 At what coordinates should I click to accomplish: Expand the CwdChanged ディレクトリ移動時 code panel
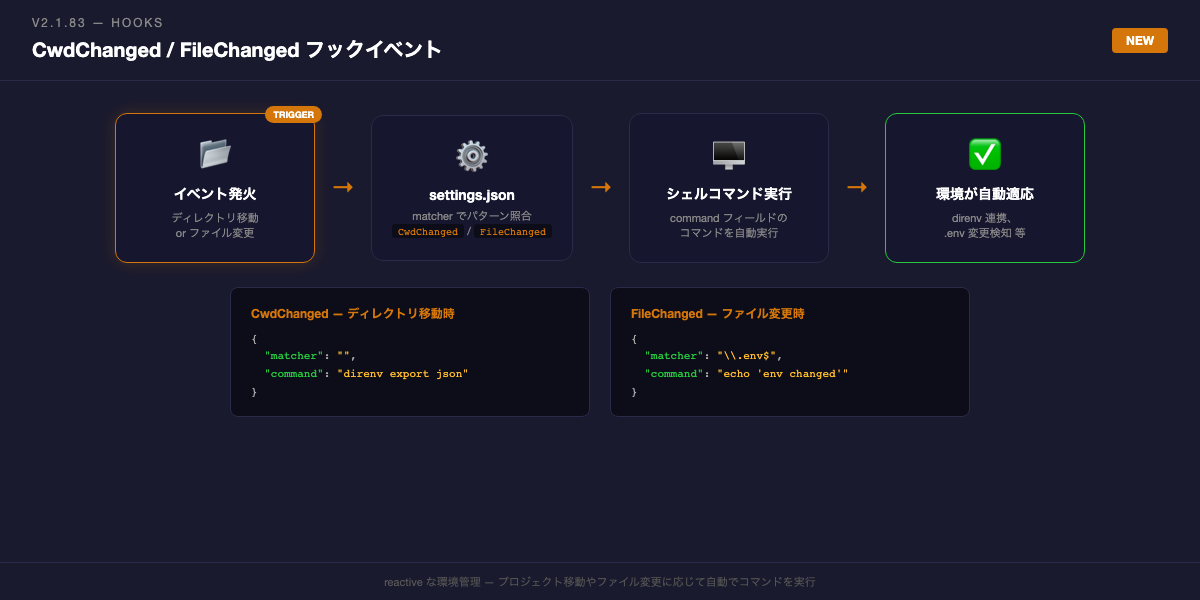tap(410, 352)
